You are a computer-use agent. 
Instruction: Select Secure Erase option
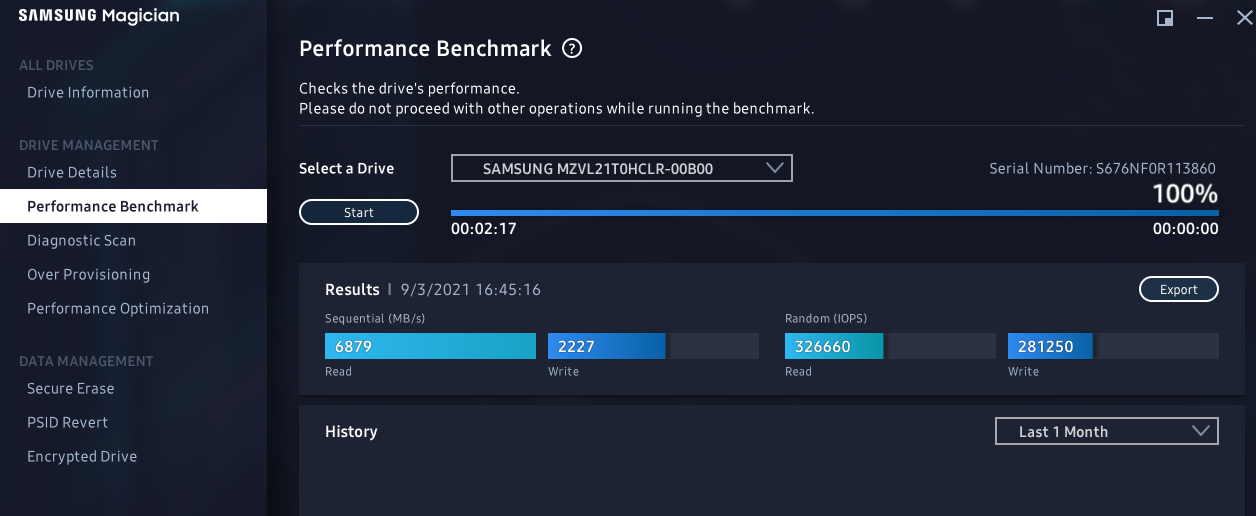click(70, 388)
